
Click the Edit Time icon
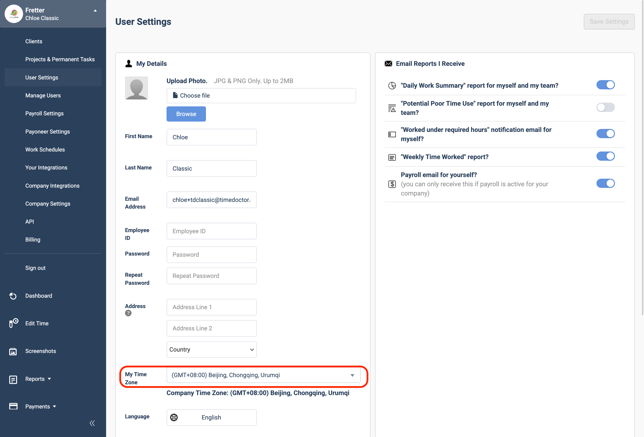point(13,323)
